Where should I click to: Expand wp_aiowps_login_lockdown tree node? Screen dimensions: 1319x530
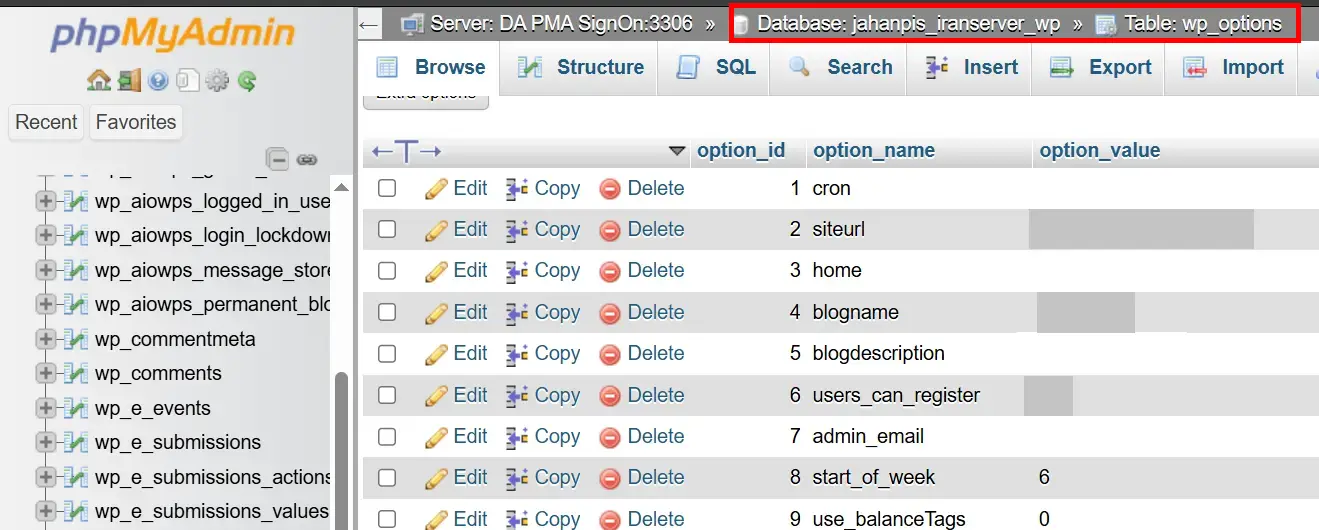coord(45,235)
